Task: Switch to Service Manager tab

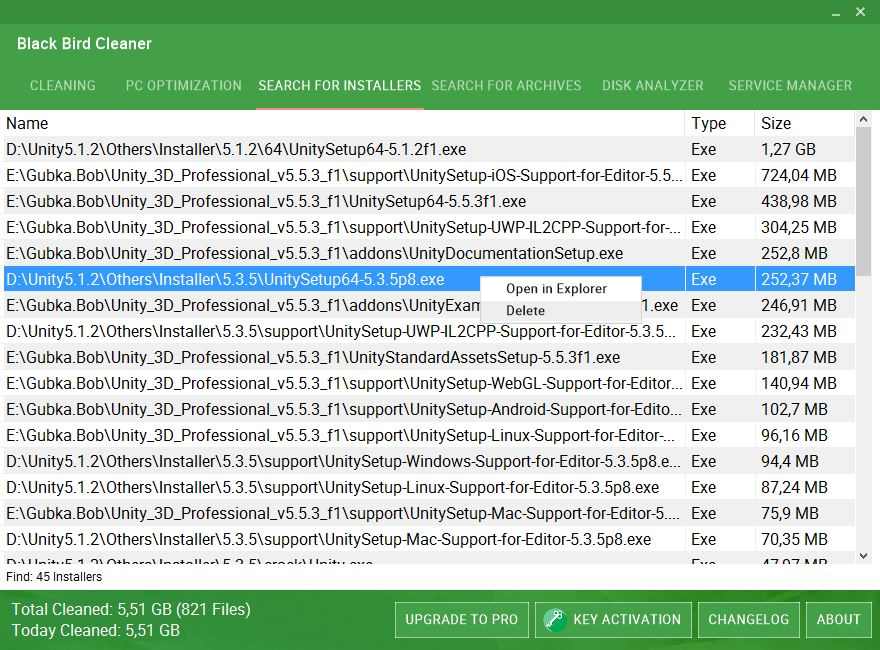Action: (x=790, y=86)
